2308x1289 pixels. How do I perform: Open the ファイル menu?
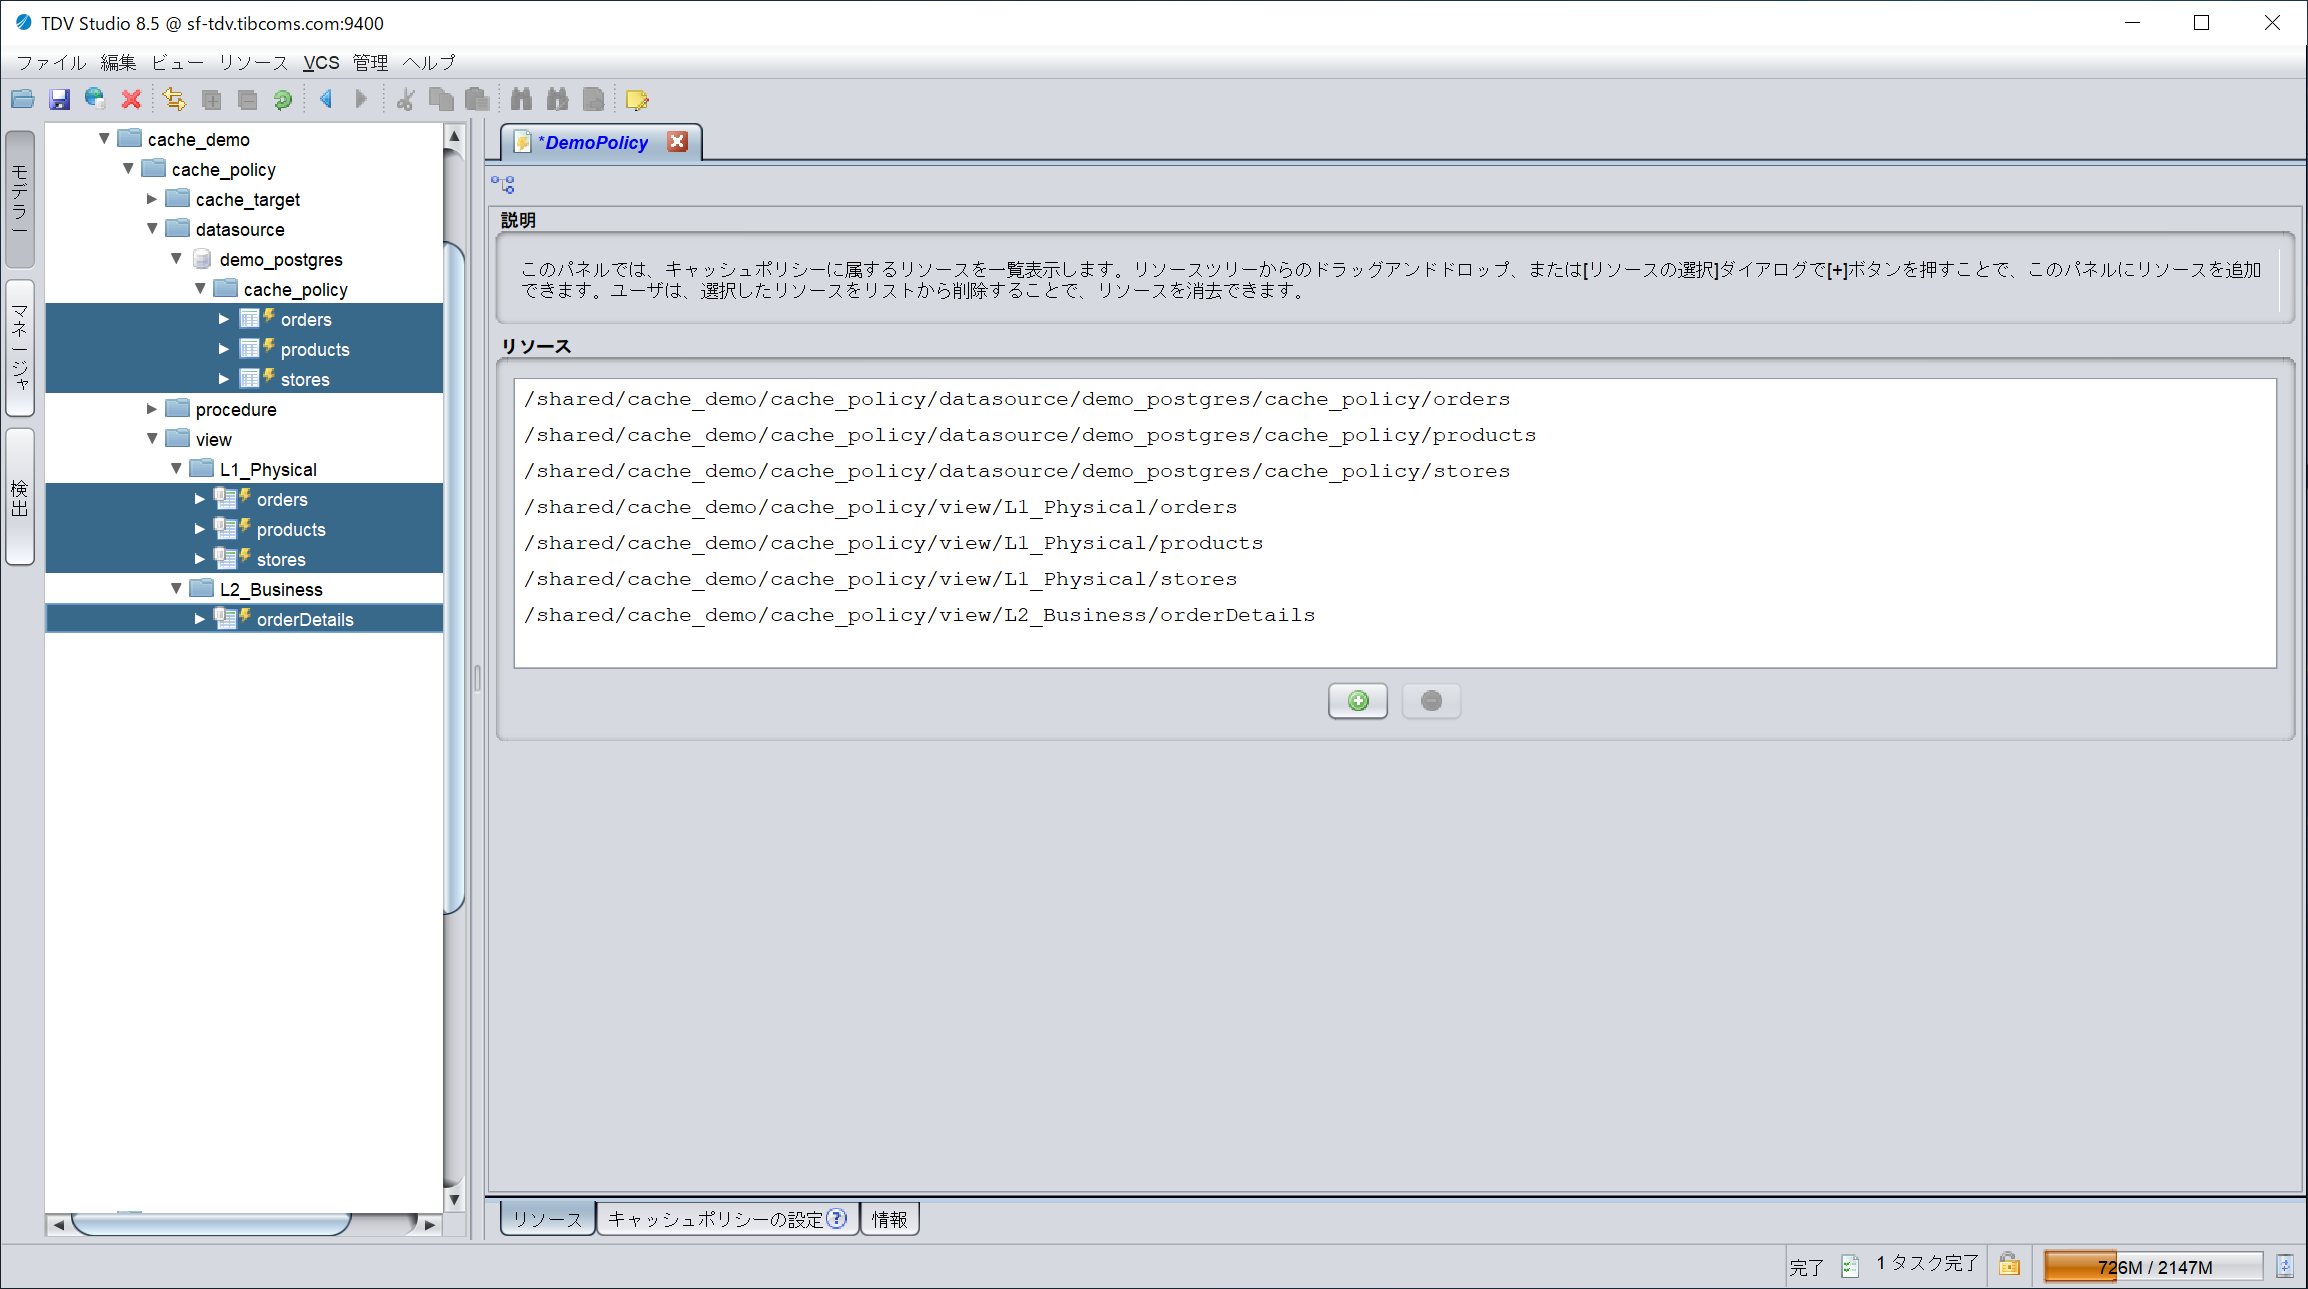pyautogui.click(x=51, y=62)
